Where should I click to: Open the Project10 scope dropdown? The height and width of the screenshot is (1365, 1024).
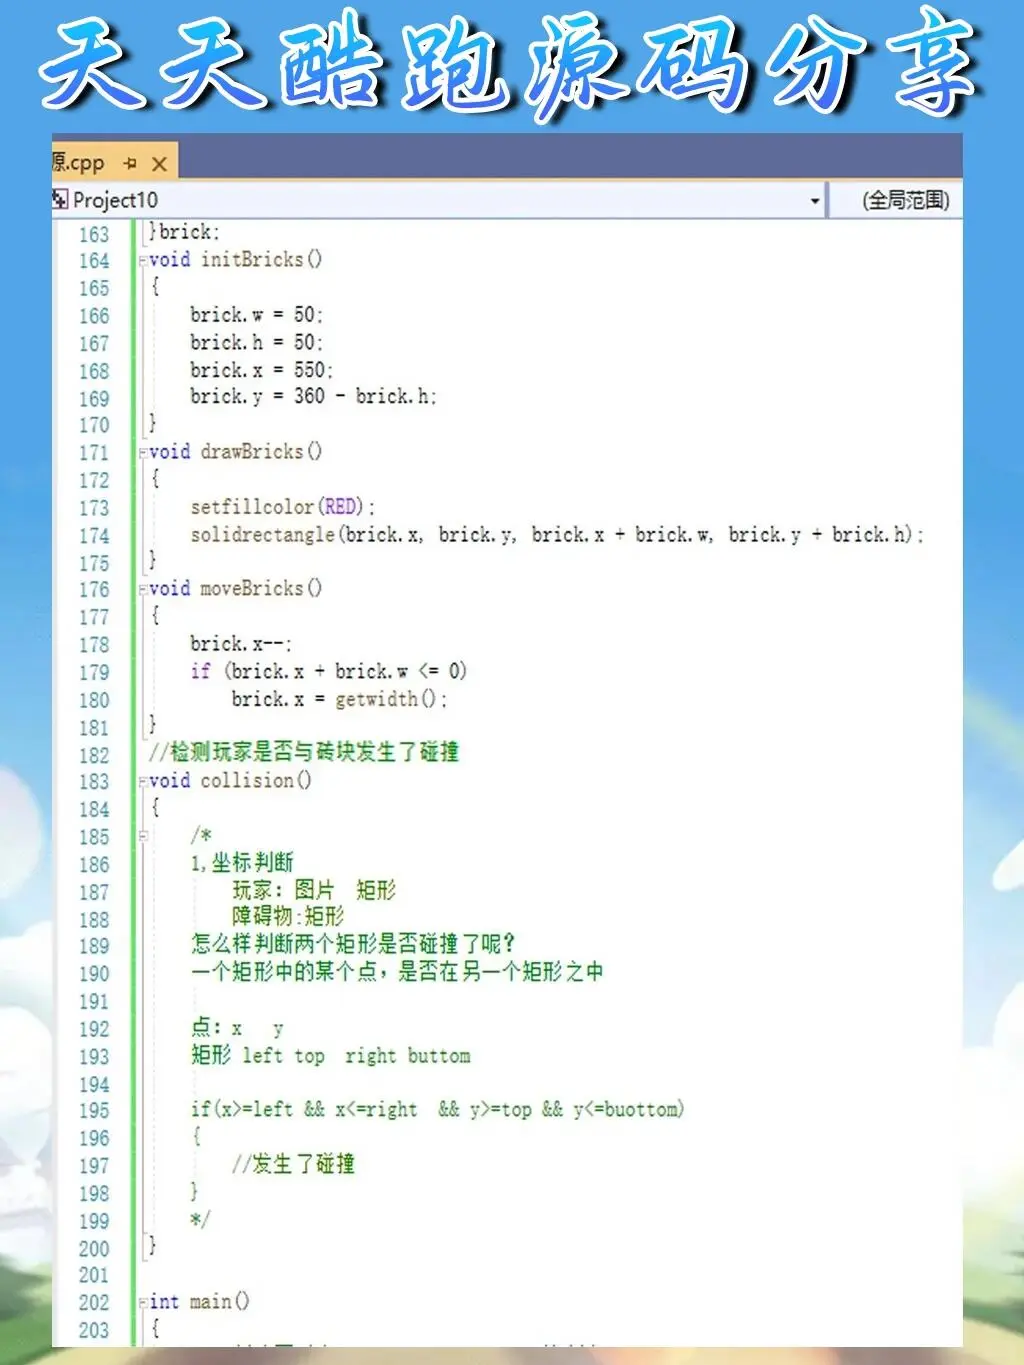tap(815, 201)
